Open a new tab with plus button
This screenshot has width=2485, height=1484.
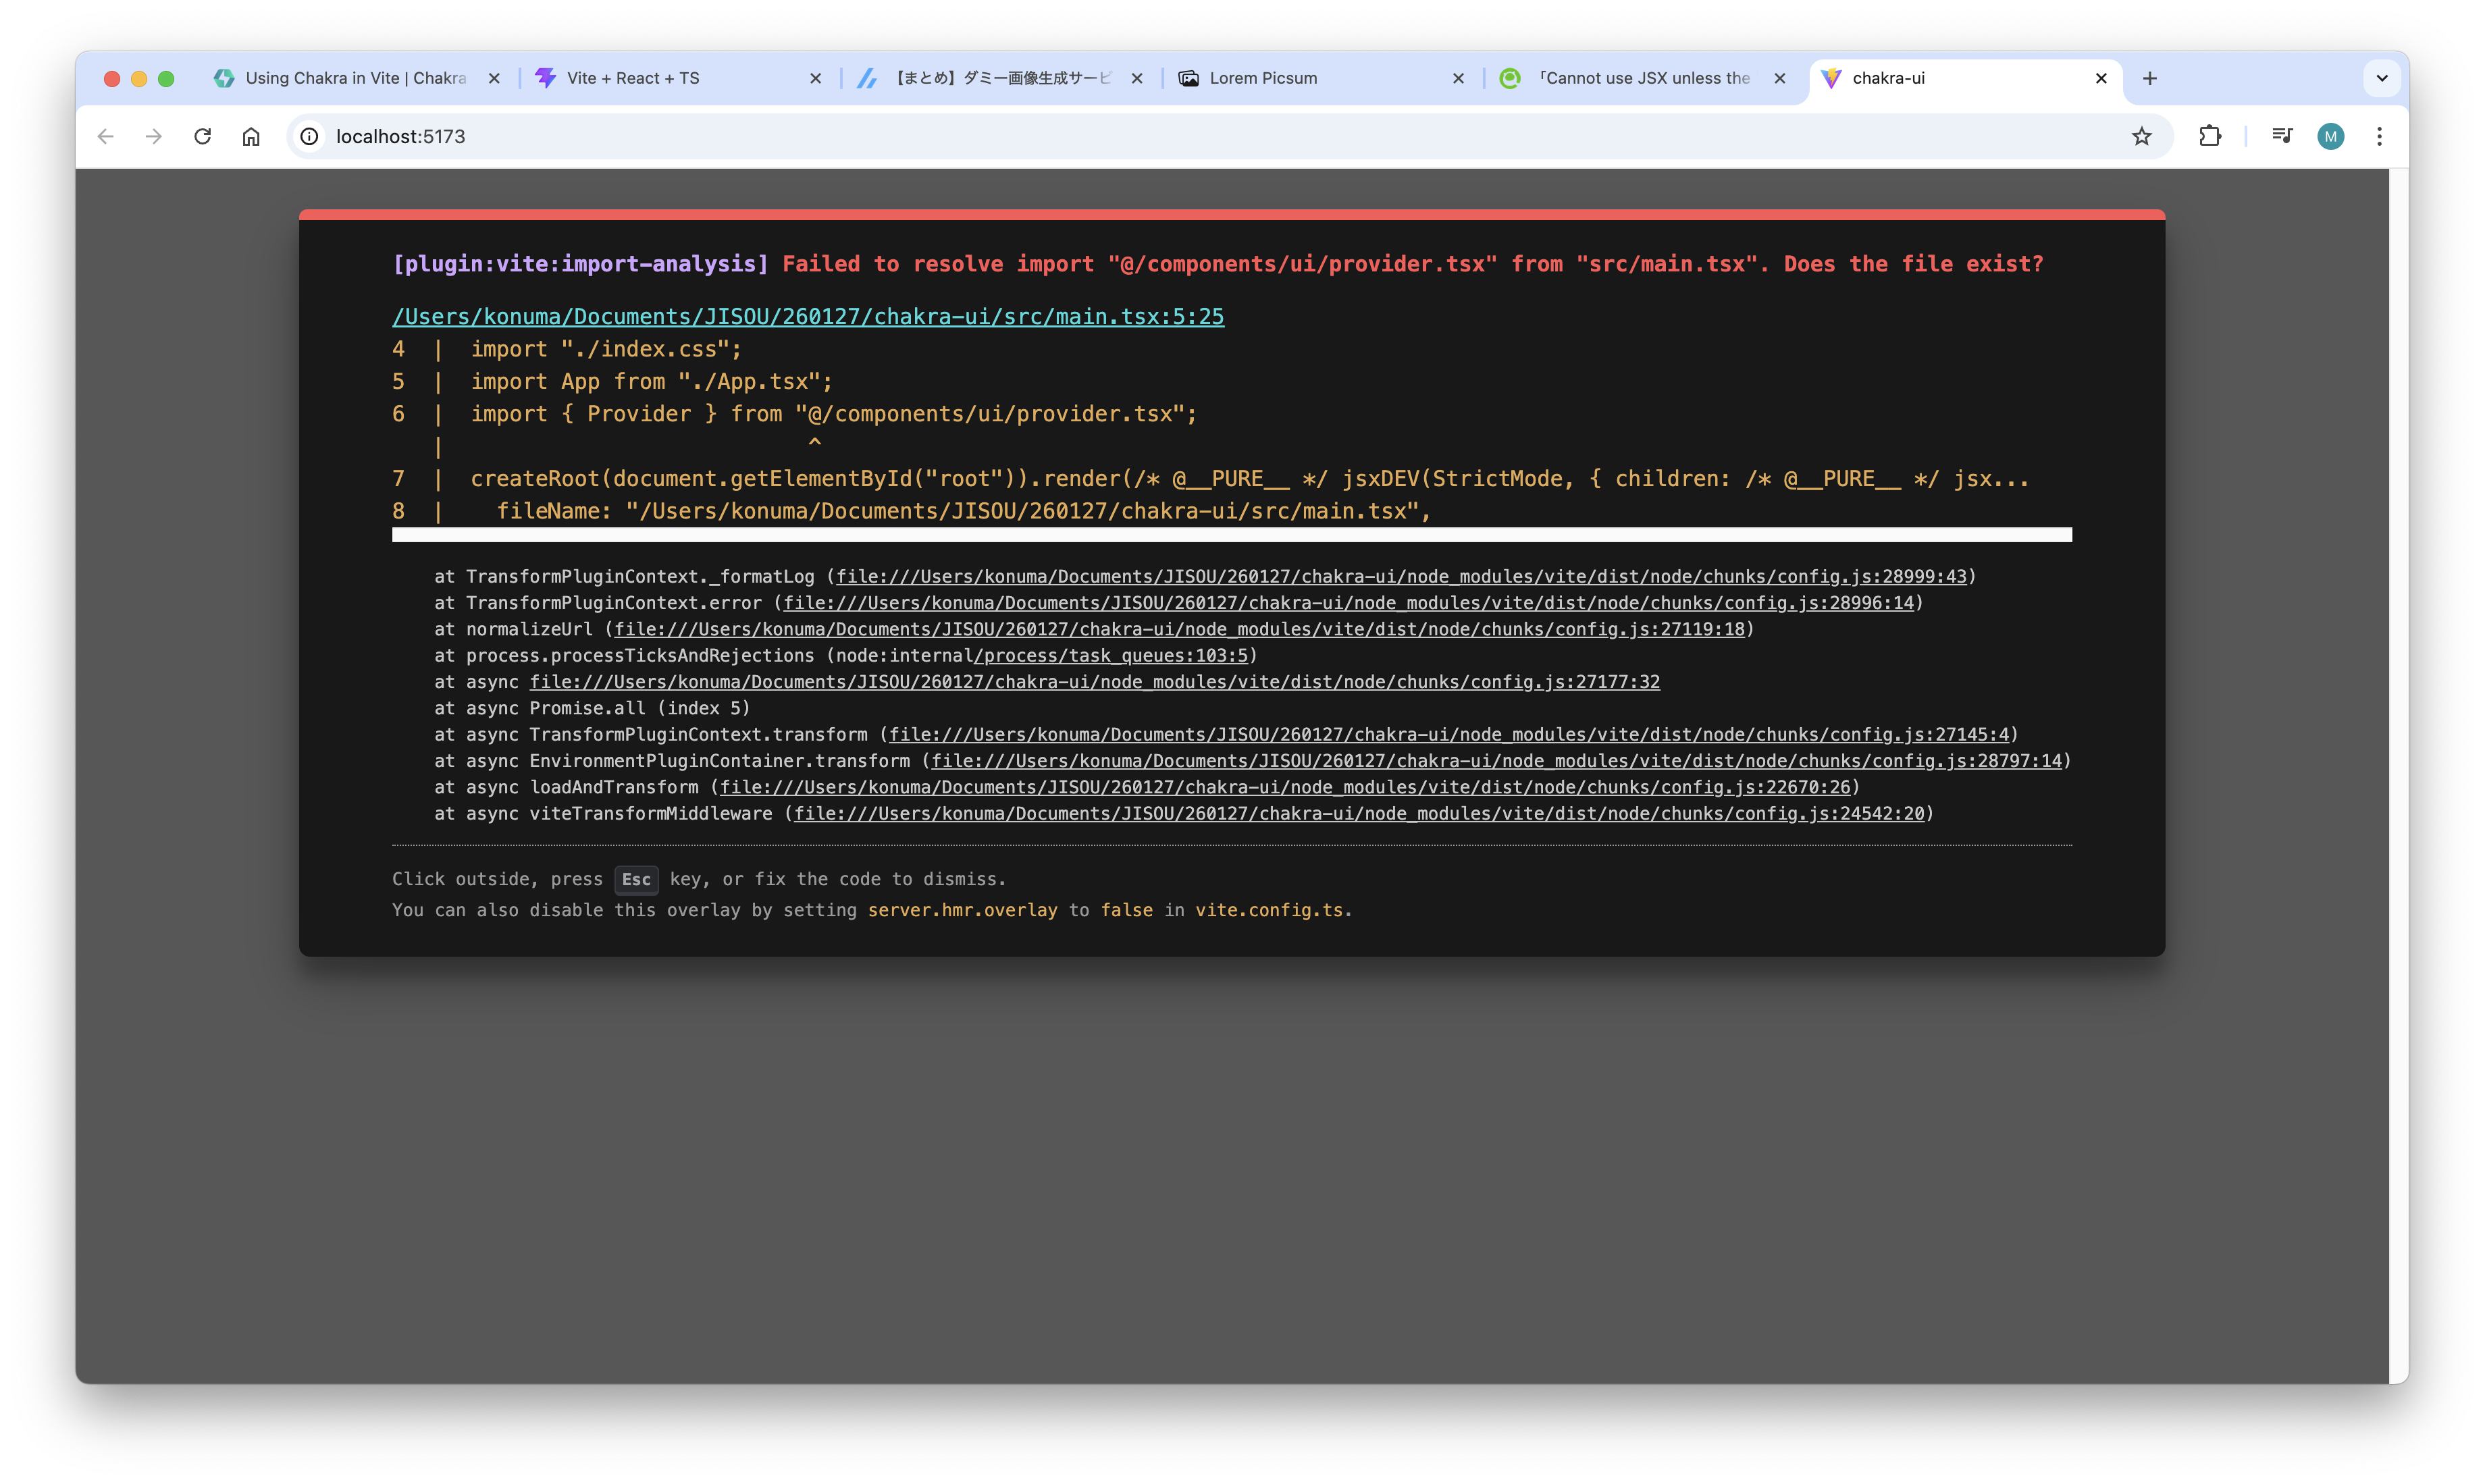[x=2150, y=78]
